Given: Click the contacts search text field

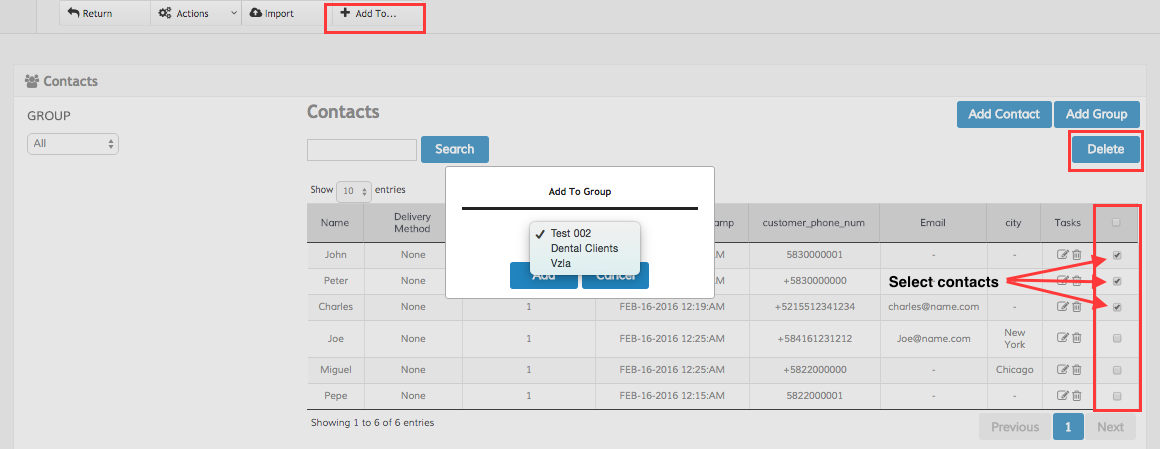Looking at the screenshot, I should pos(361,150).
